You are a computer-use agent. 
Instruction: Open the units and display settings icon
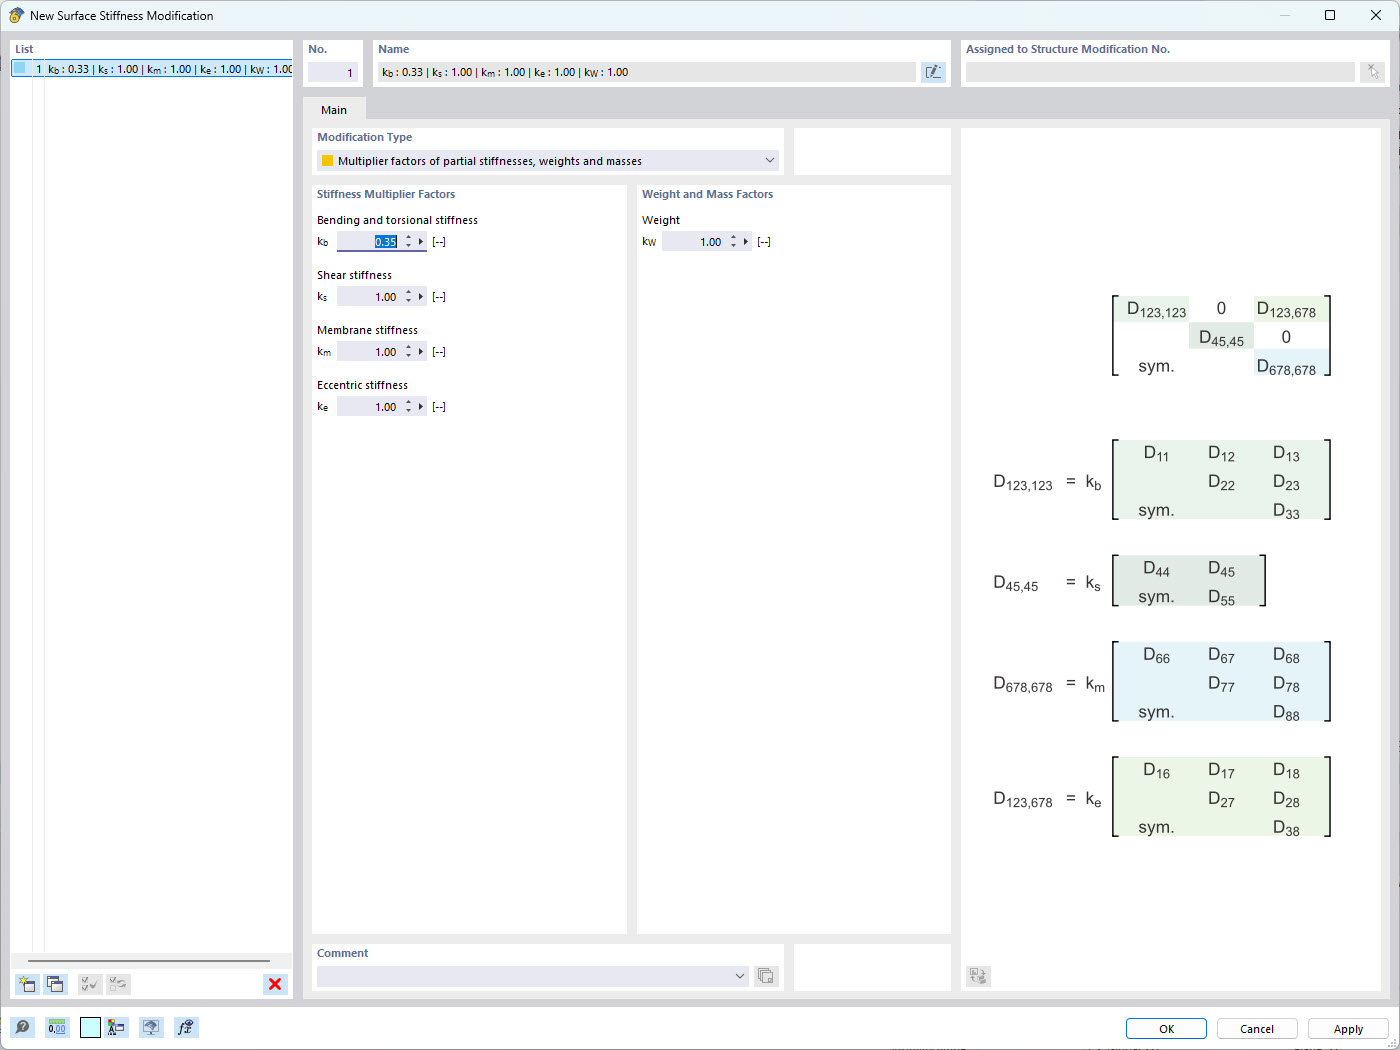pyautogui.click(x=116, y=1027)
